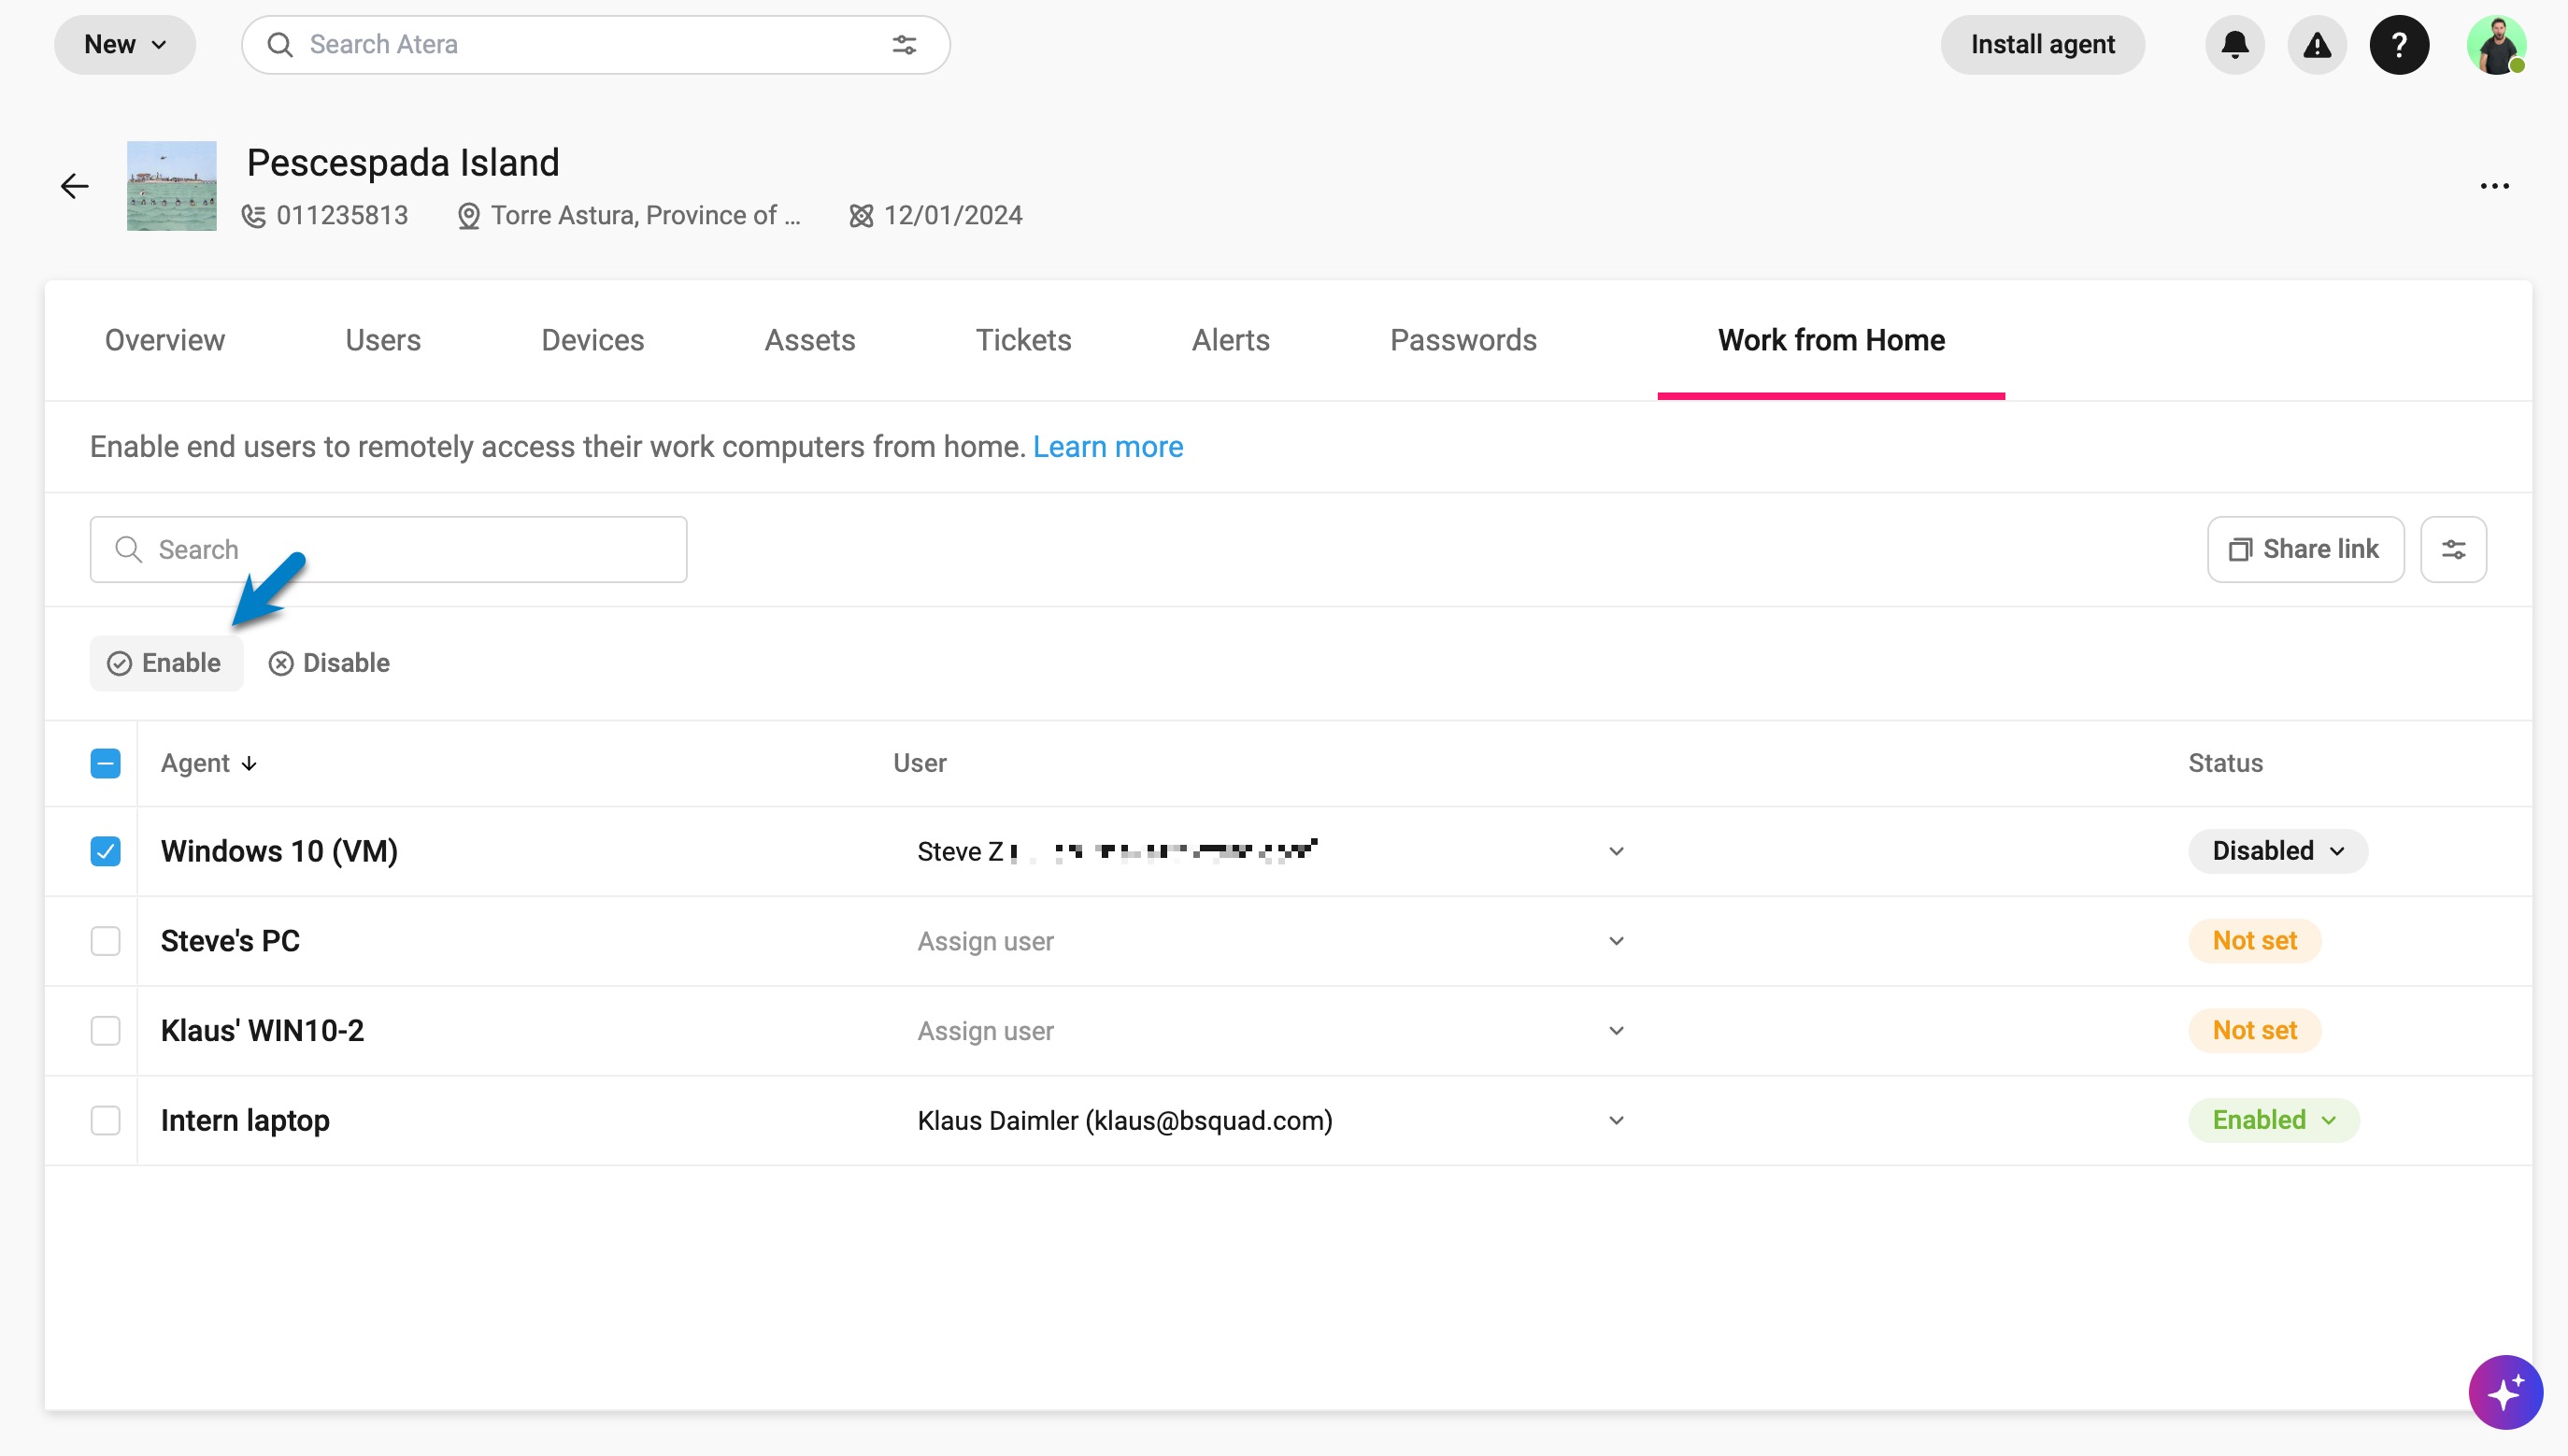Uncheck the Windows 10 (VM) checkbox
Screen dimensions: 2568x1456
point(105,852)
